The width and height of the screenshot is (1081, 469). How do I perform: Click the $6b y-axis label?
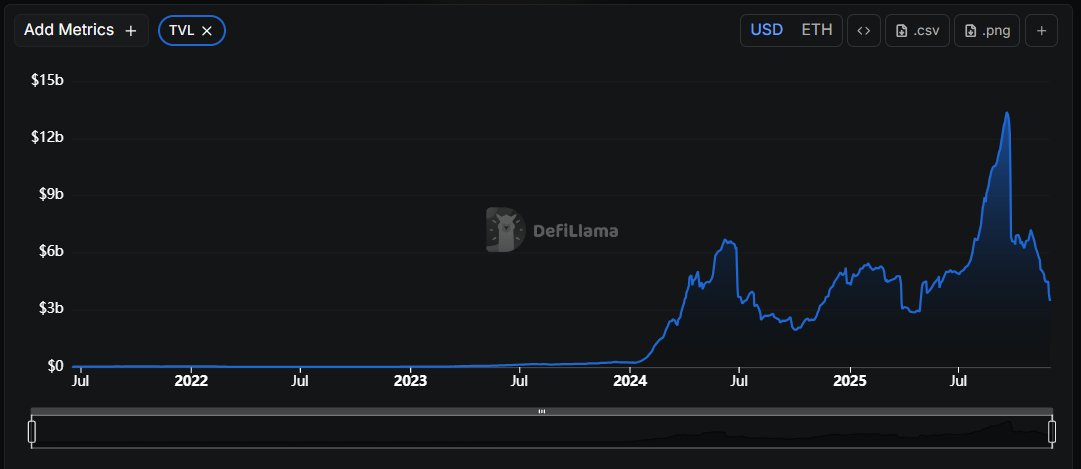(x=51, y=251)
